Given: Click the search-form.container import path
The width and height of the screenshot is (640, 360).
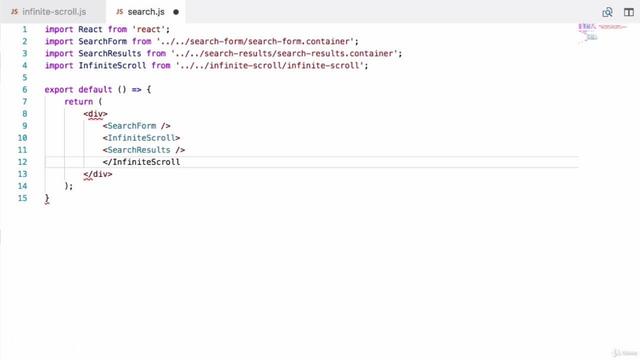Looking at the screenshot, I should [257, 41].
